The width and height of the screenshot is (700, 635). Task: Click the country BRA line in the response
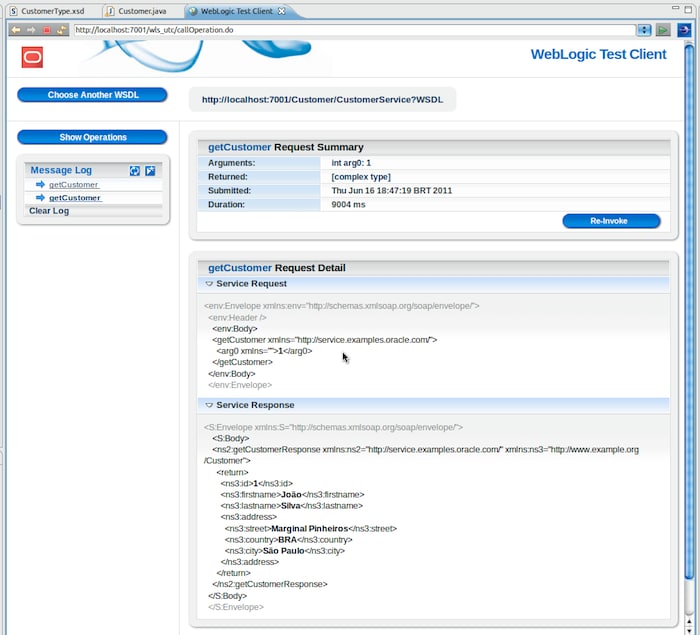coord(288,540)
